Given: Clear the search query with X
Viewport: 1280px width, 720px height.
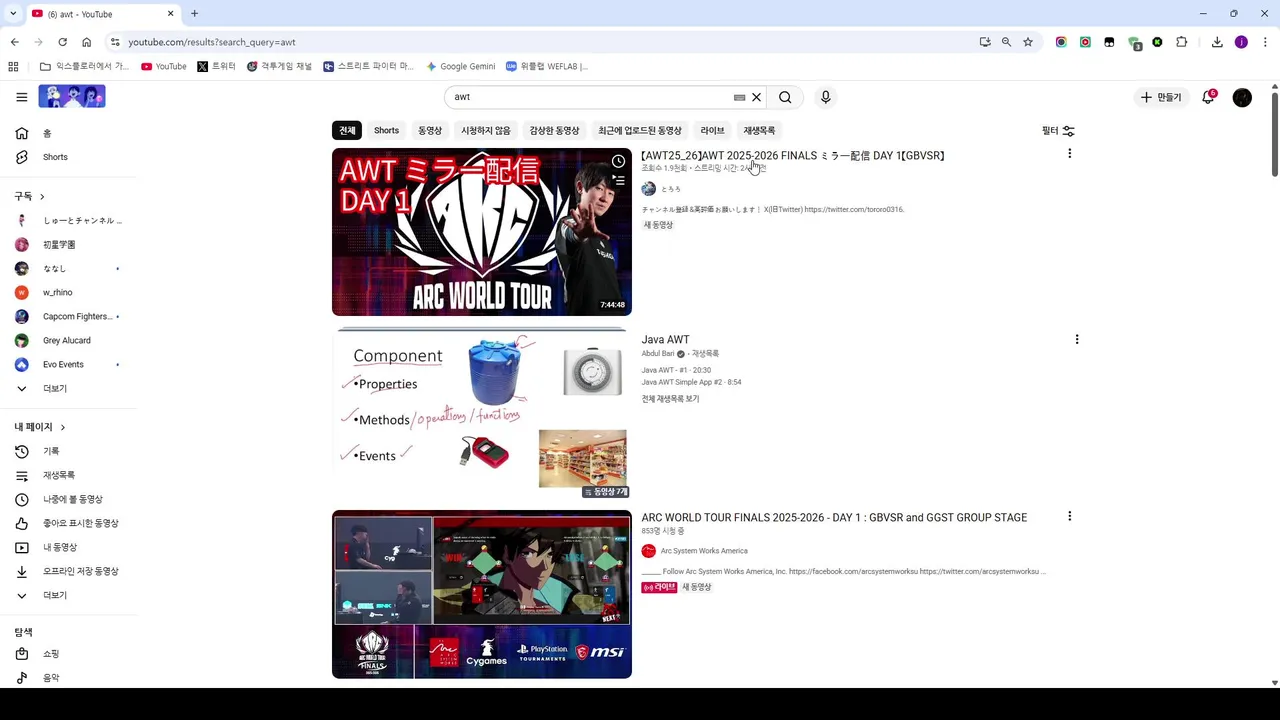Looking at the screenshot, I should pos(756,97).
